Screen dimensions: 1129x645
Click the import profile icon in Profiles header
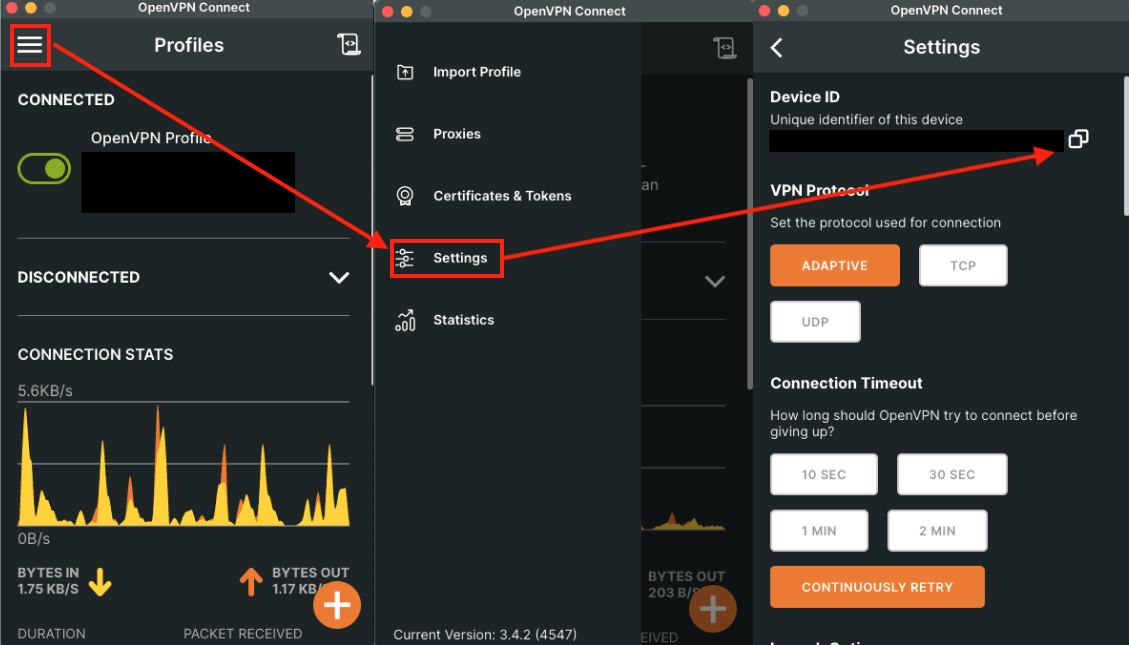point(348,45)
